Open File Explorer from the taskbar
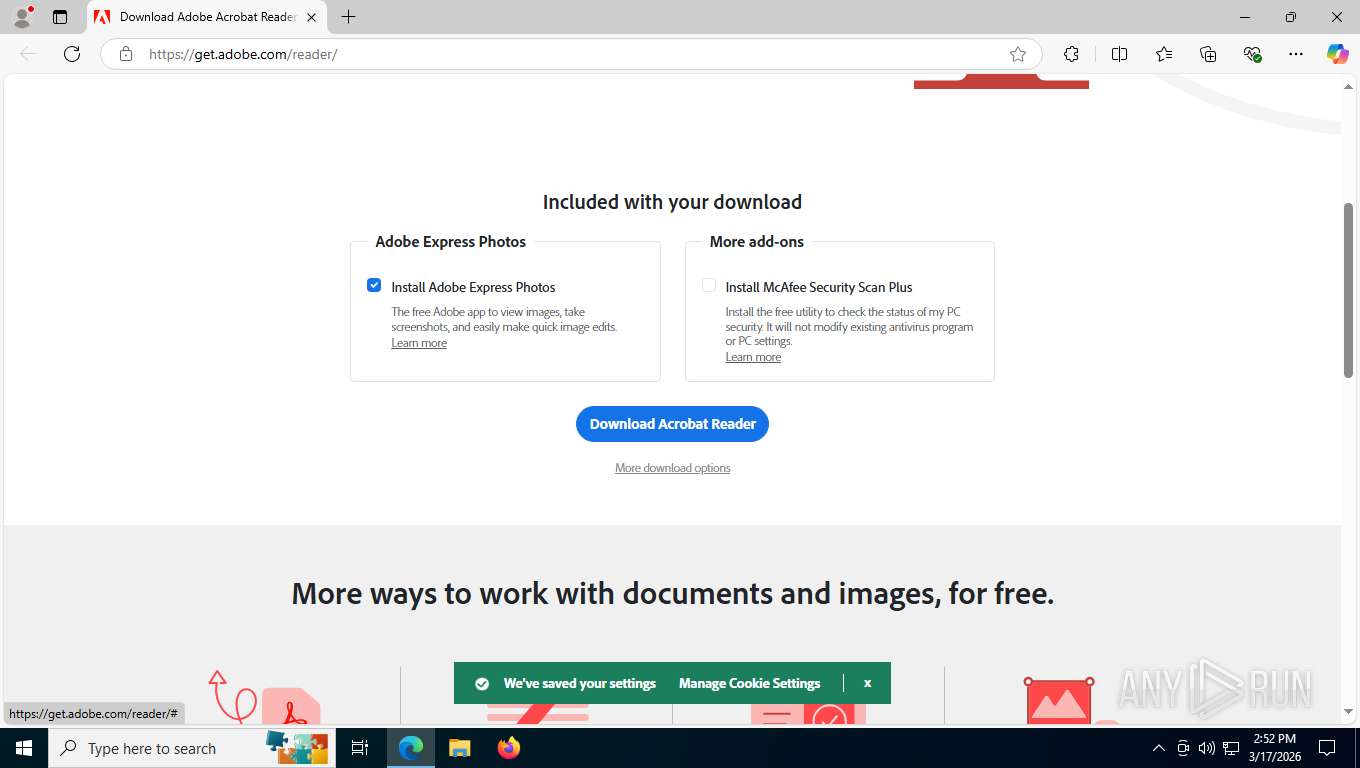This screenshot has height=768, width=1360. (459, 748)
